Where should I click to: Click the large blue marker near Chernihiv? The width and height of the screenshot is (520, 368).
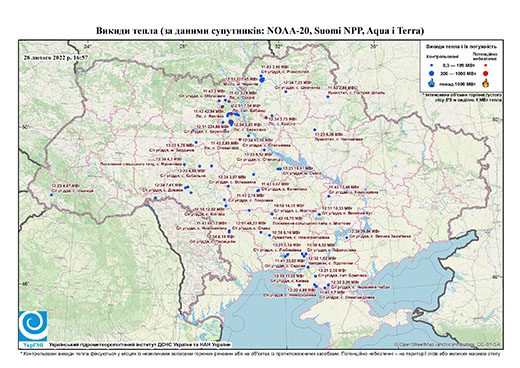[262, 79]
